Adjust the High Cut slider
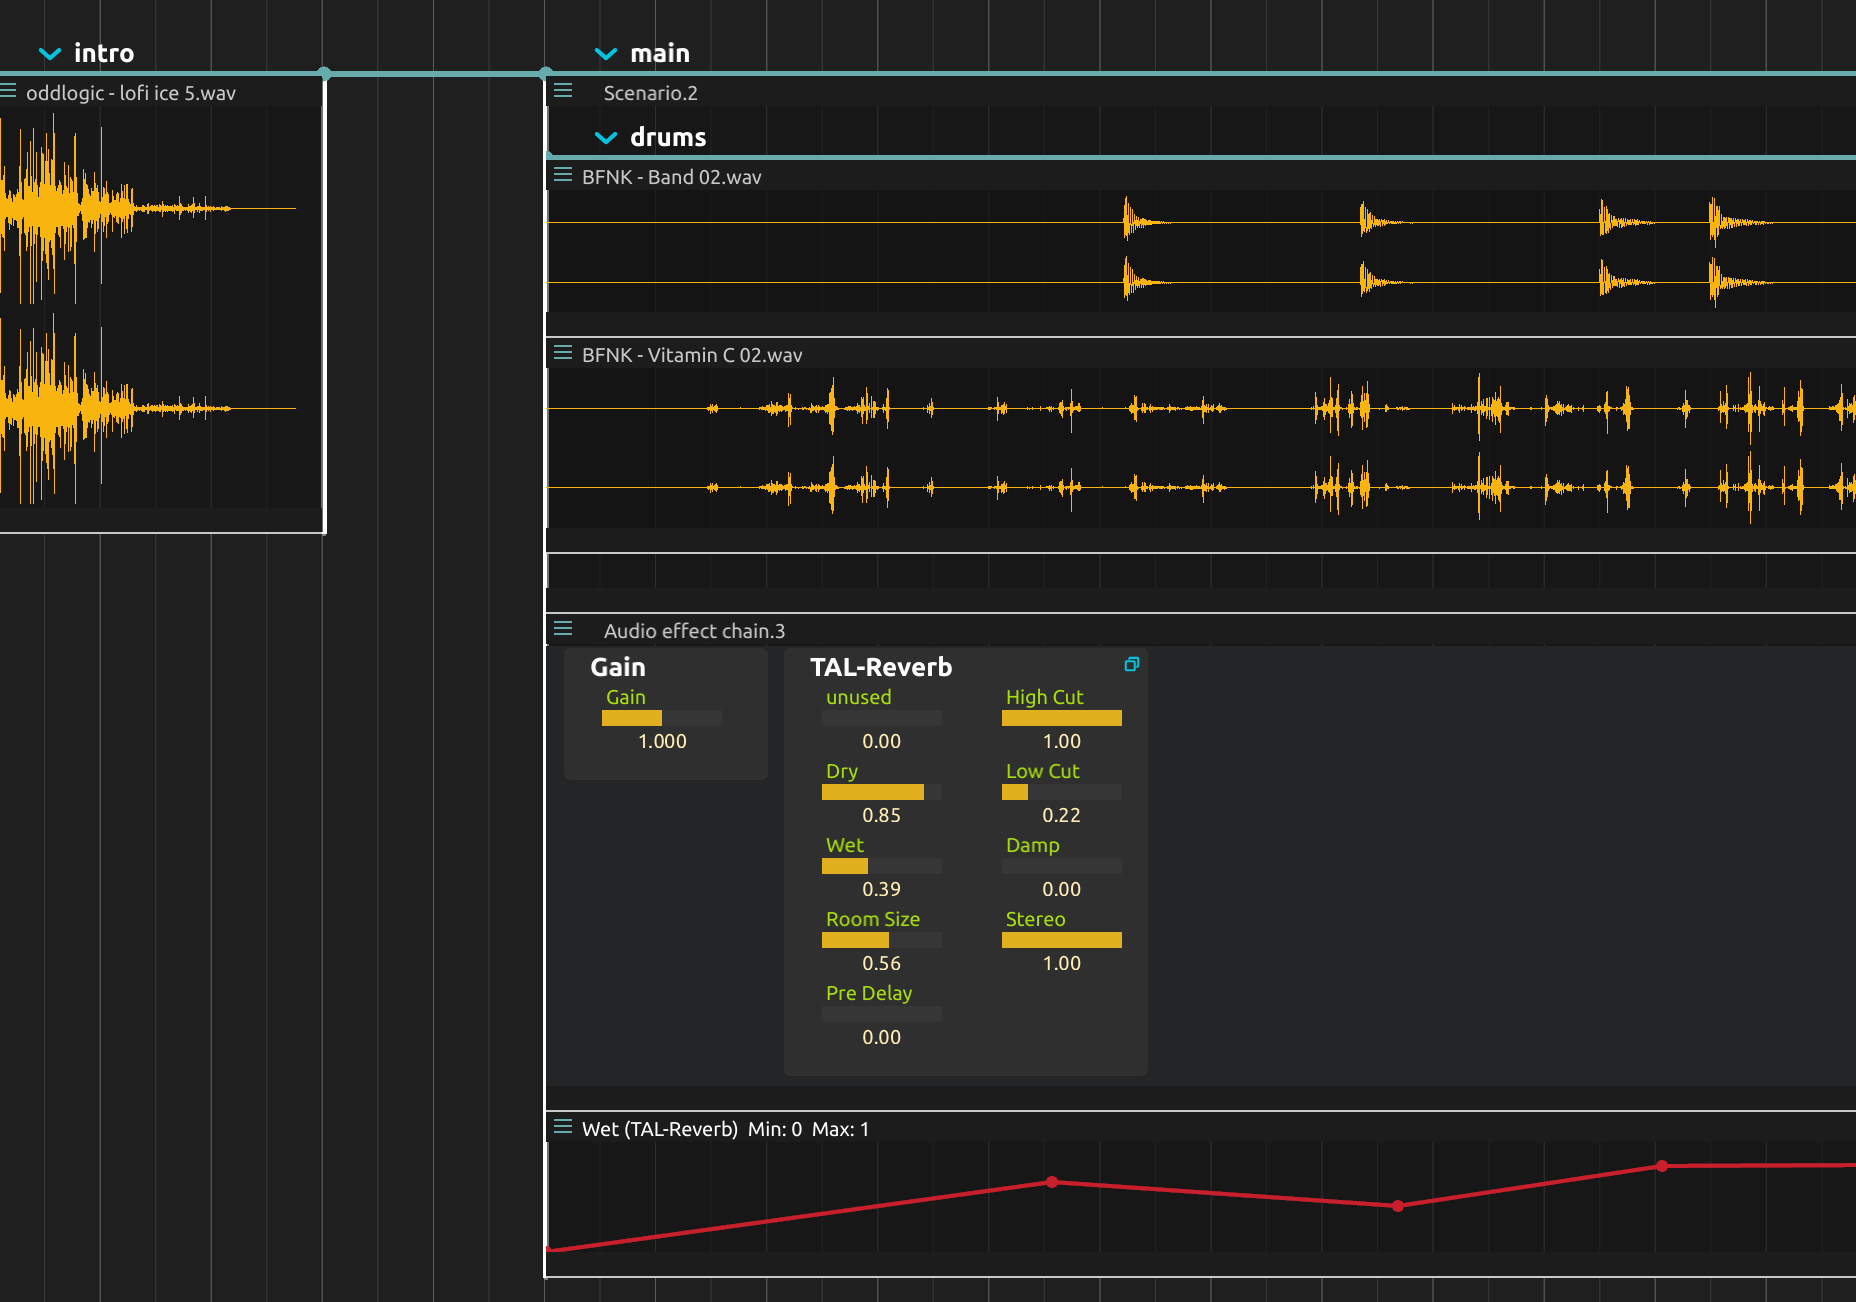This screenshot has height=1302, width=1856. click(1062, 718)
